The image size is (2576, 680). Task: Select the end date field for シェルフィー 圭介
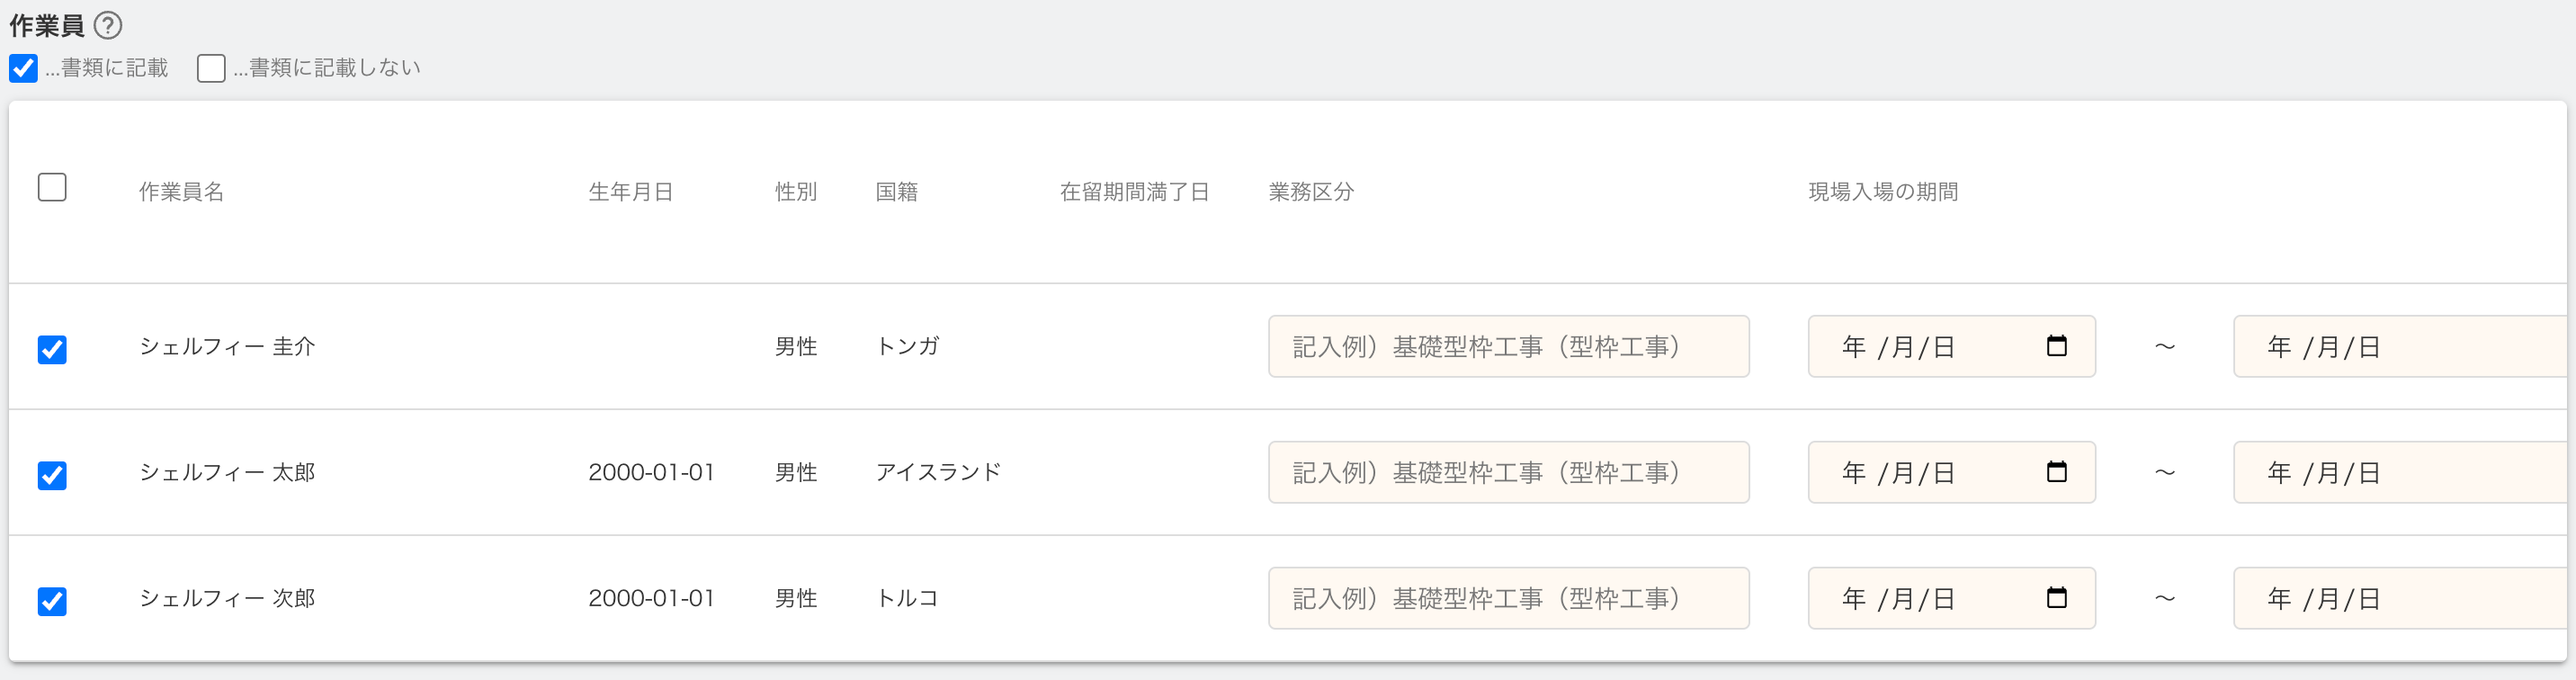[x=2400, y=346]
